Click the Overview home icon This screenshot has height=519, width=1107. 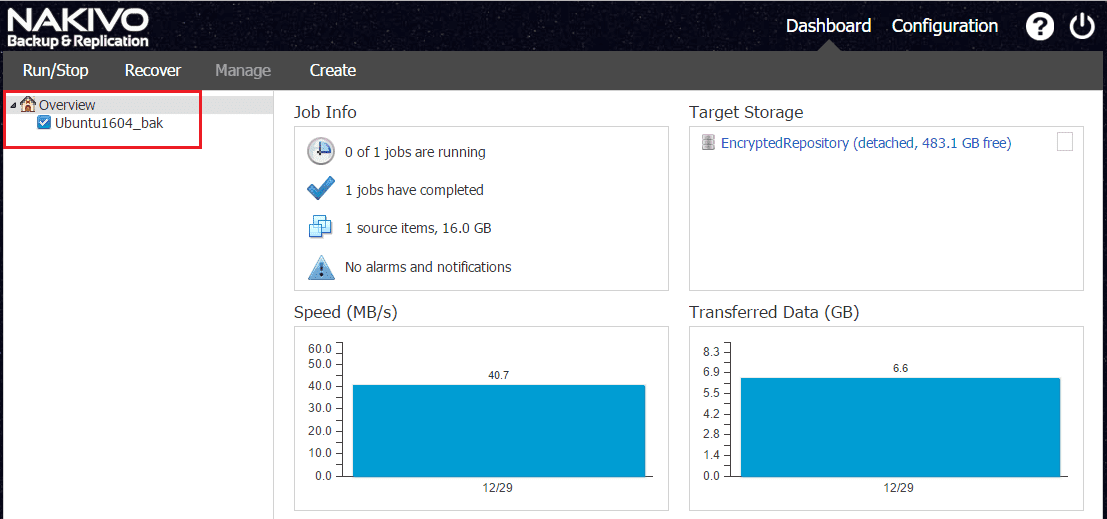click(28, 104)
